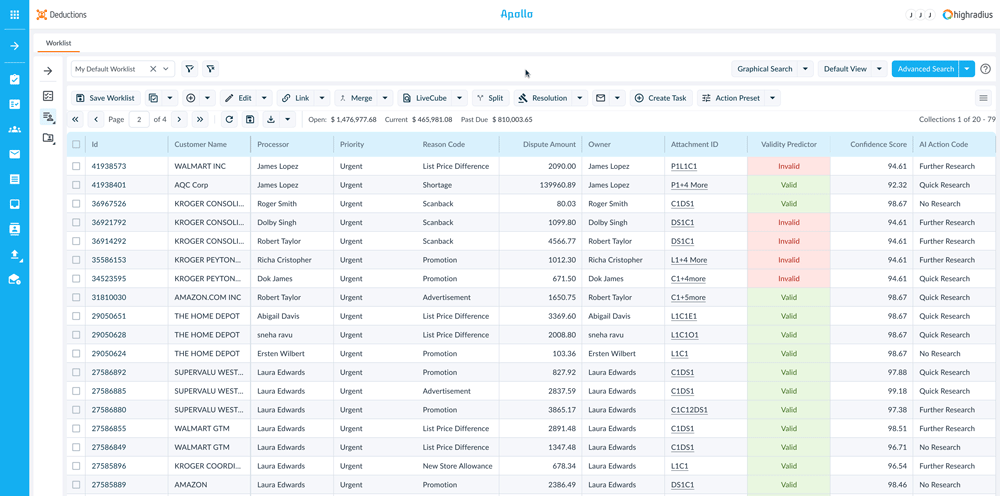Go to next page arrow
The image size is (1000, 496).
179,119
